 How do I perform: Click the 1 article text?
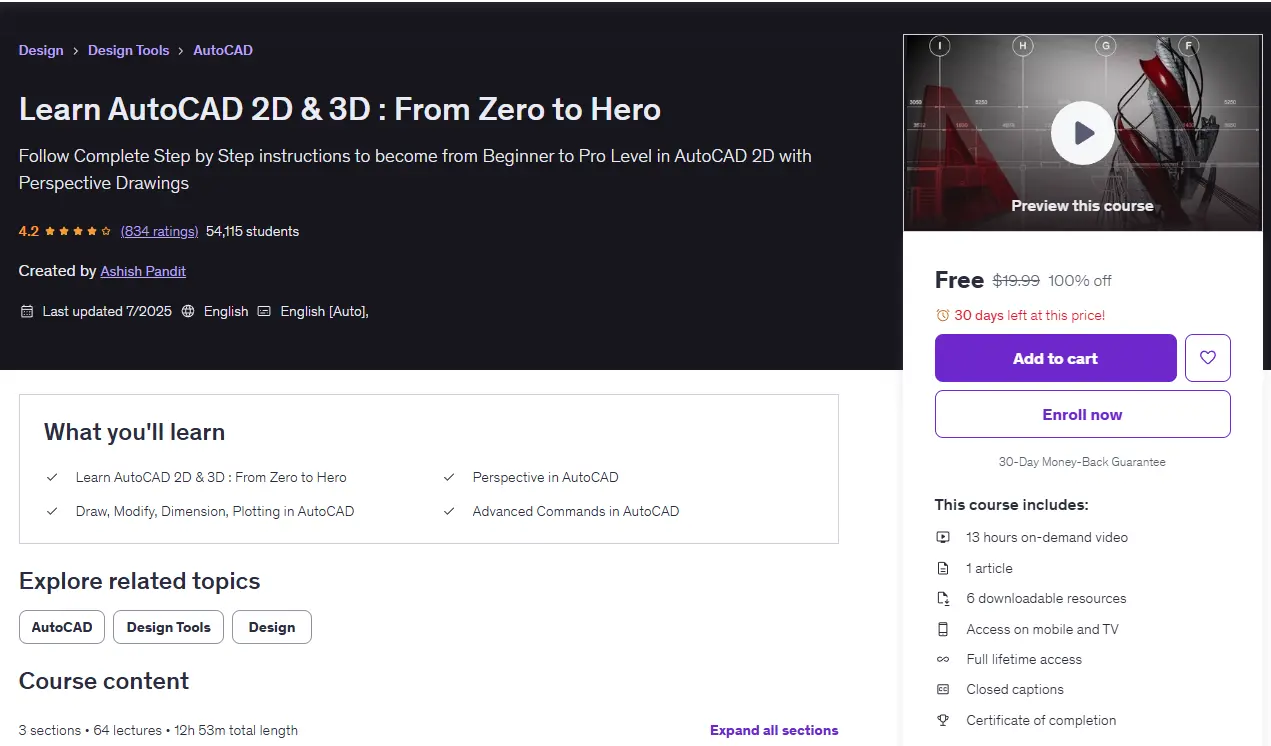(989, 568)
